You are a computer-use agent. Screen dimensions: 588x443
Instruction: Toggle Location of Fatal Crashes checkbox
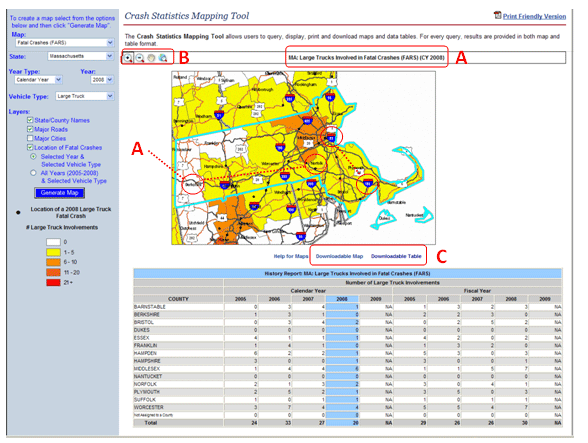coord(30,147)
